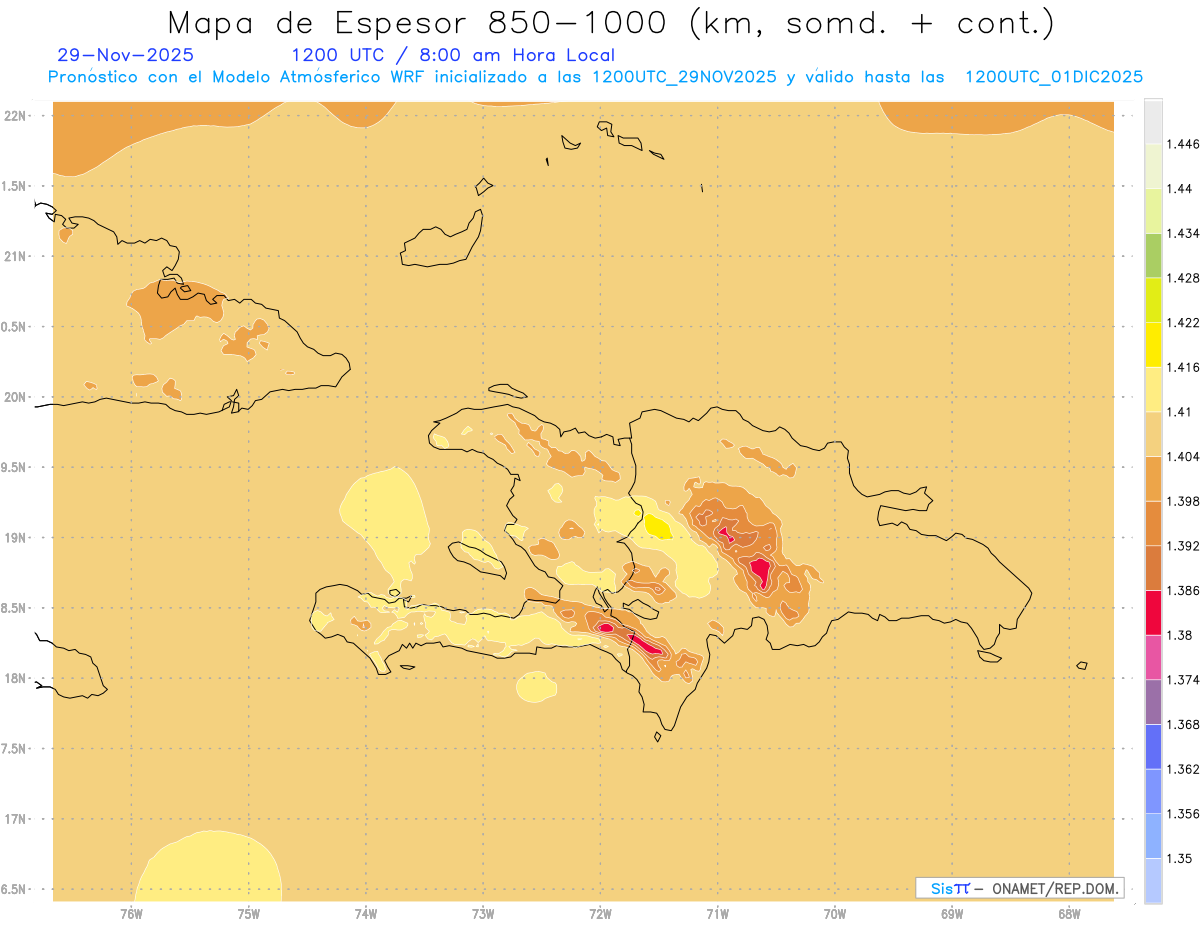Click the colorbar value 1.35
Viewport: 1200px width, 927px height.
[1181, 858]
